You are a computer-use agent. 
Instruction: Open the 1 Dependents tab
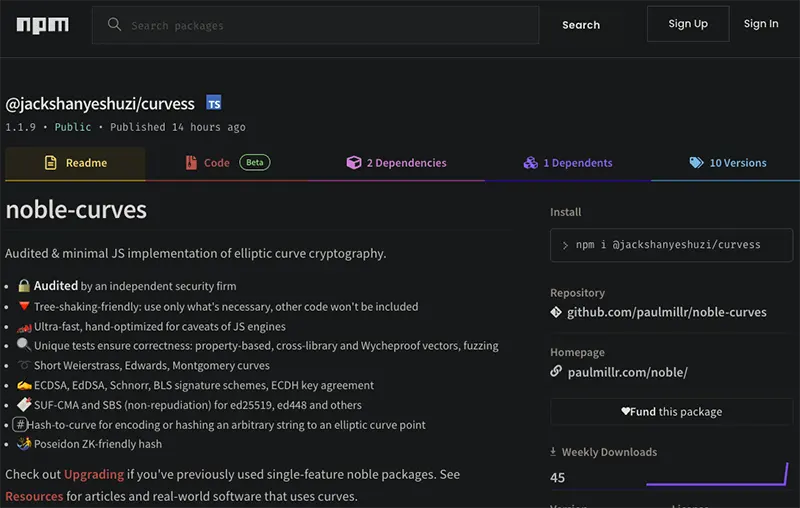pos(567,163)
